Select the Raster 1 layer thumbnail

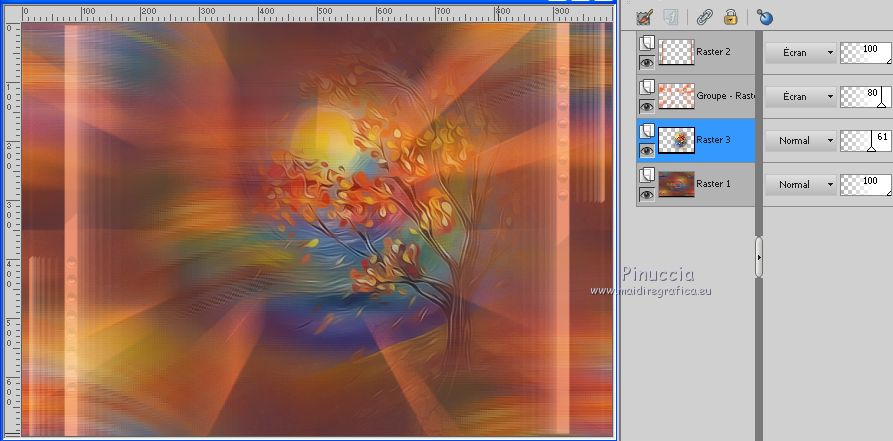[x=677, y=184]
